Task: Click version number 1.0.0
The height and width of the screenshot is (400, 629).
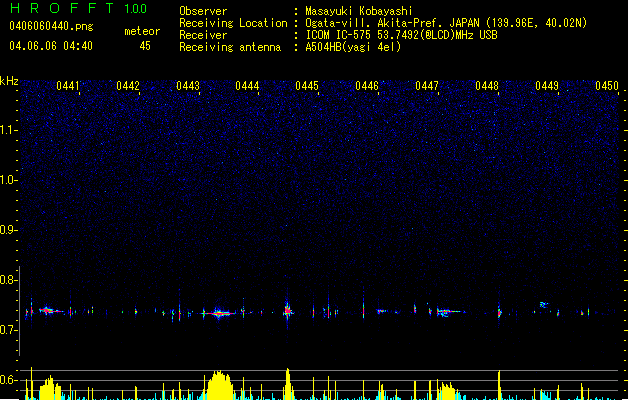Action: click(135, 8)
